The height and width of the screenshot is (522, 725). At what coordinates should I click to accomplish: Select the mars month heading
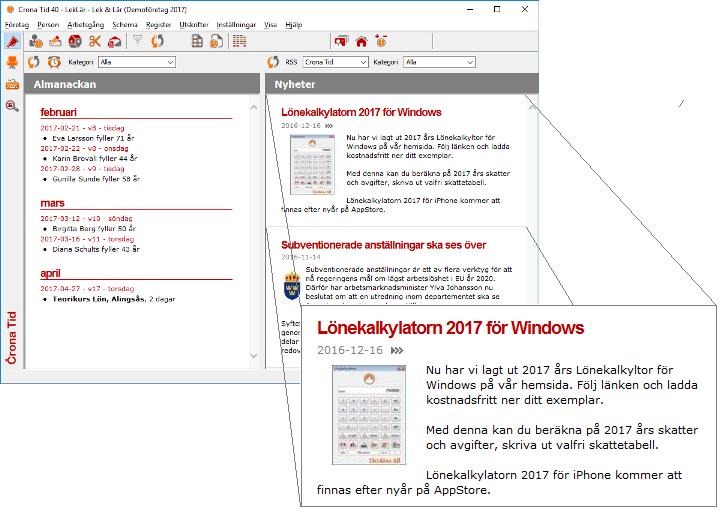click(52, 203)
